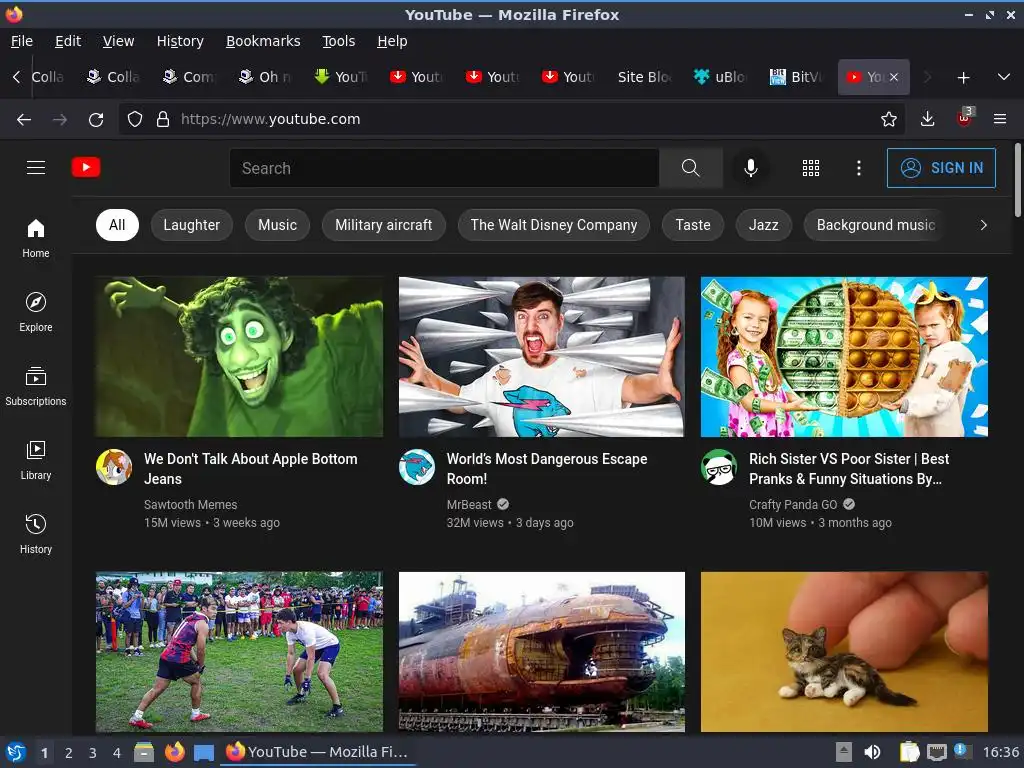Select the All filter chip

point(117,225)
